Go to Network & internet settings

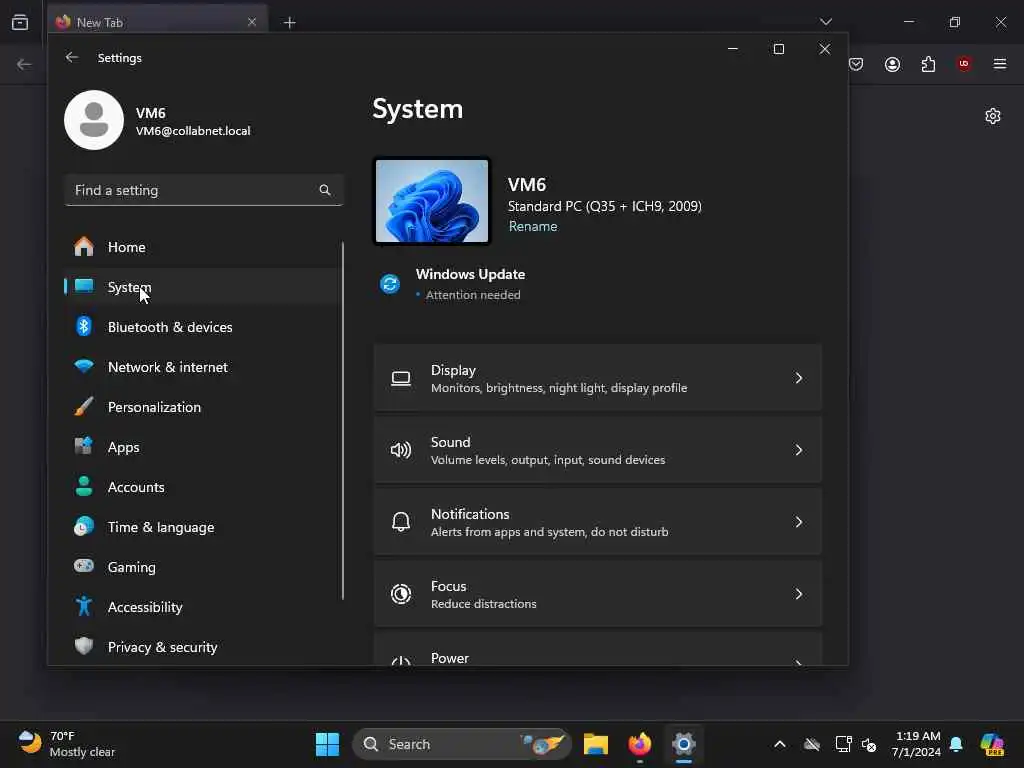click(x=202, y=367)
